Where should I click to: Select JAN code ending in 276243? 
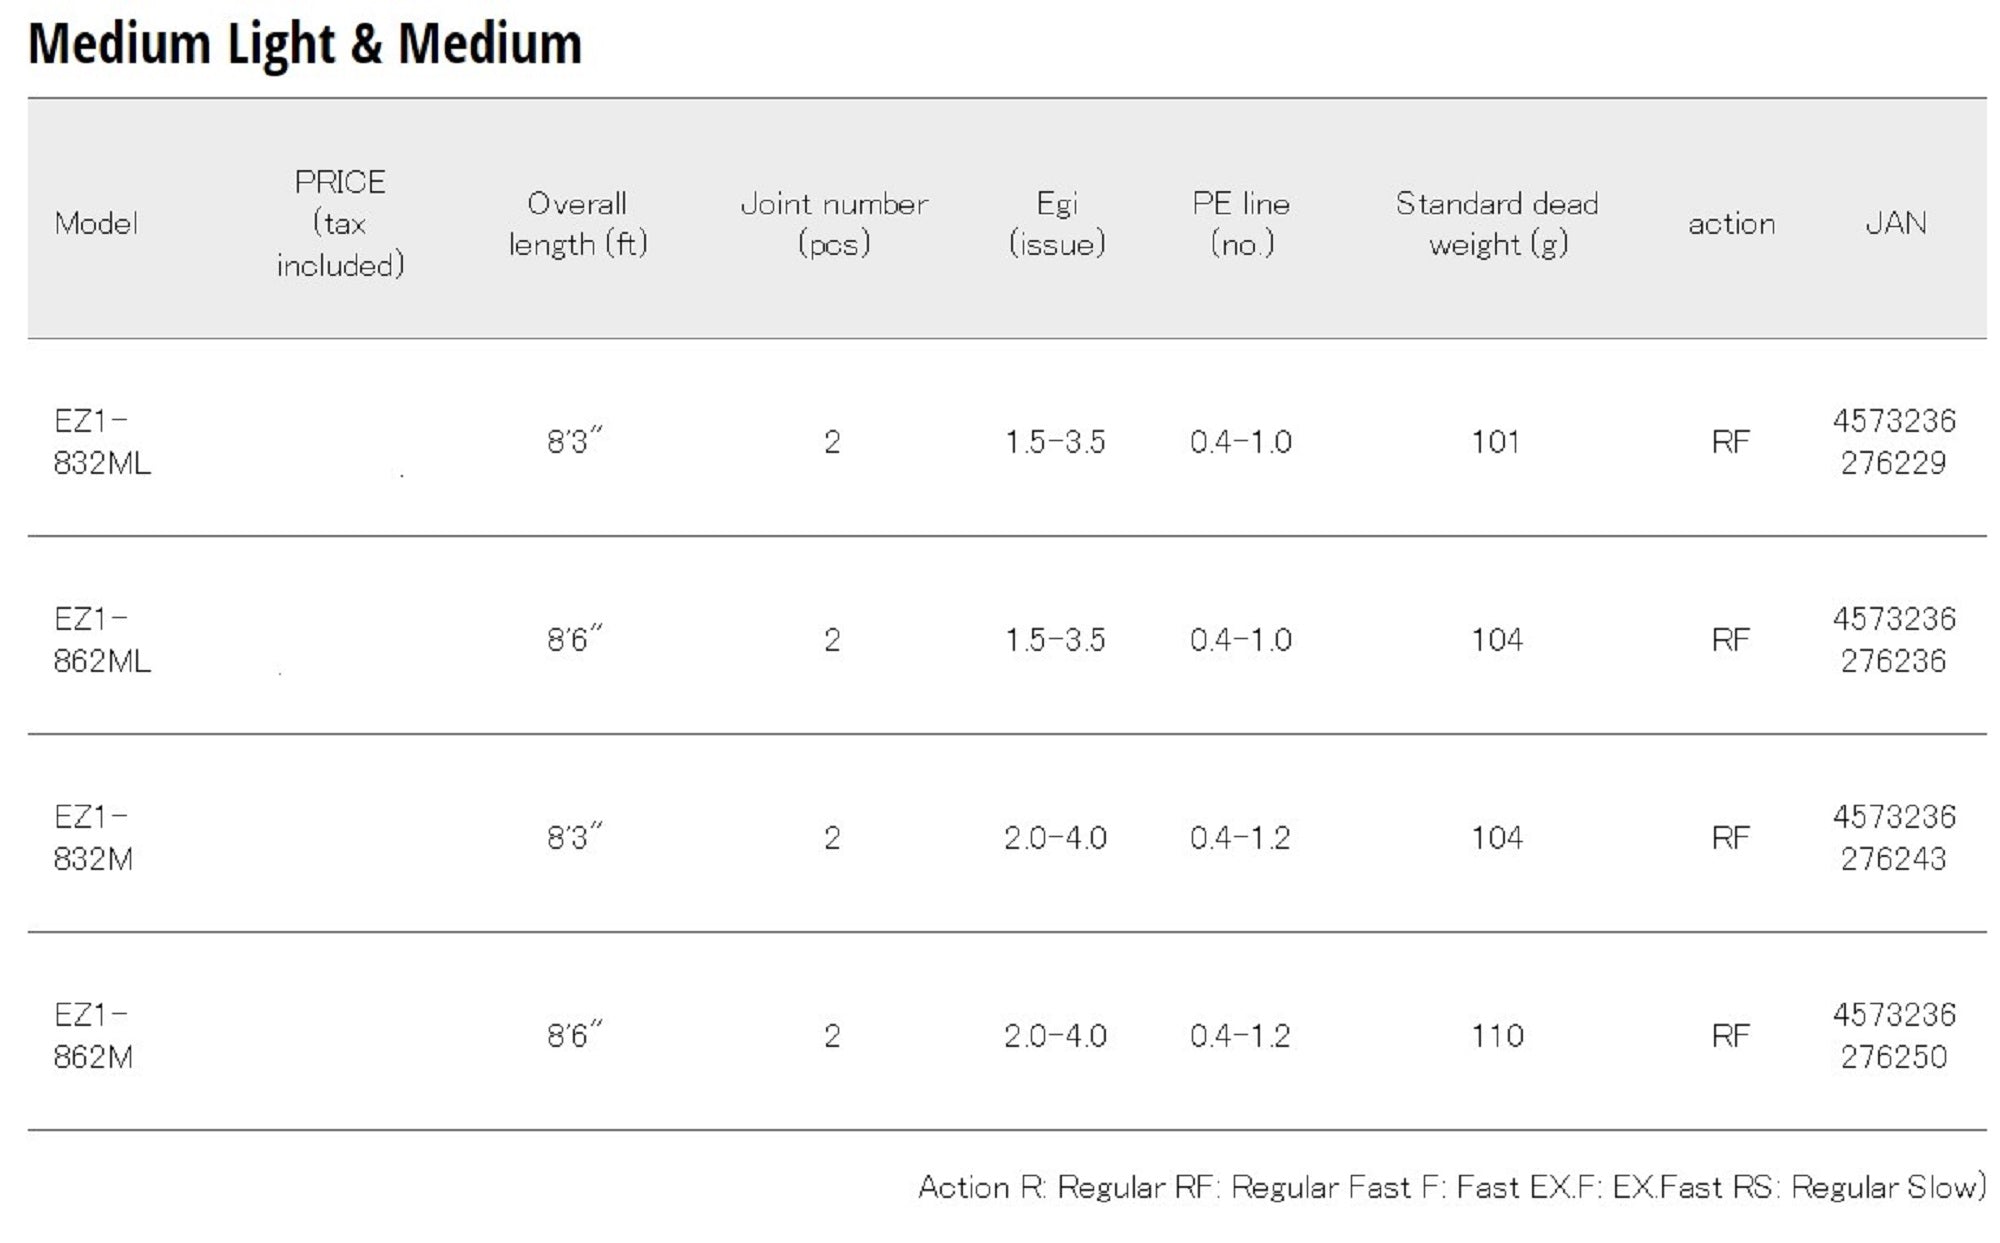tap(1893, 837)
